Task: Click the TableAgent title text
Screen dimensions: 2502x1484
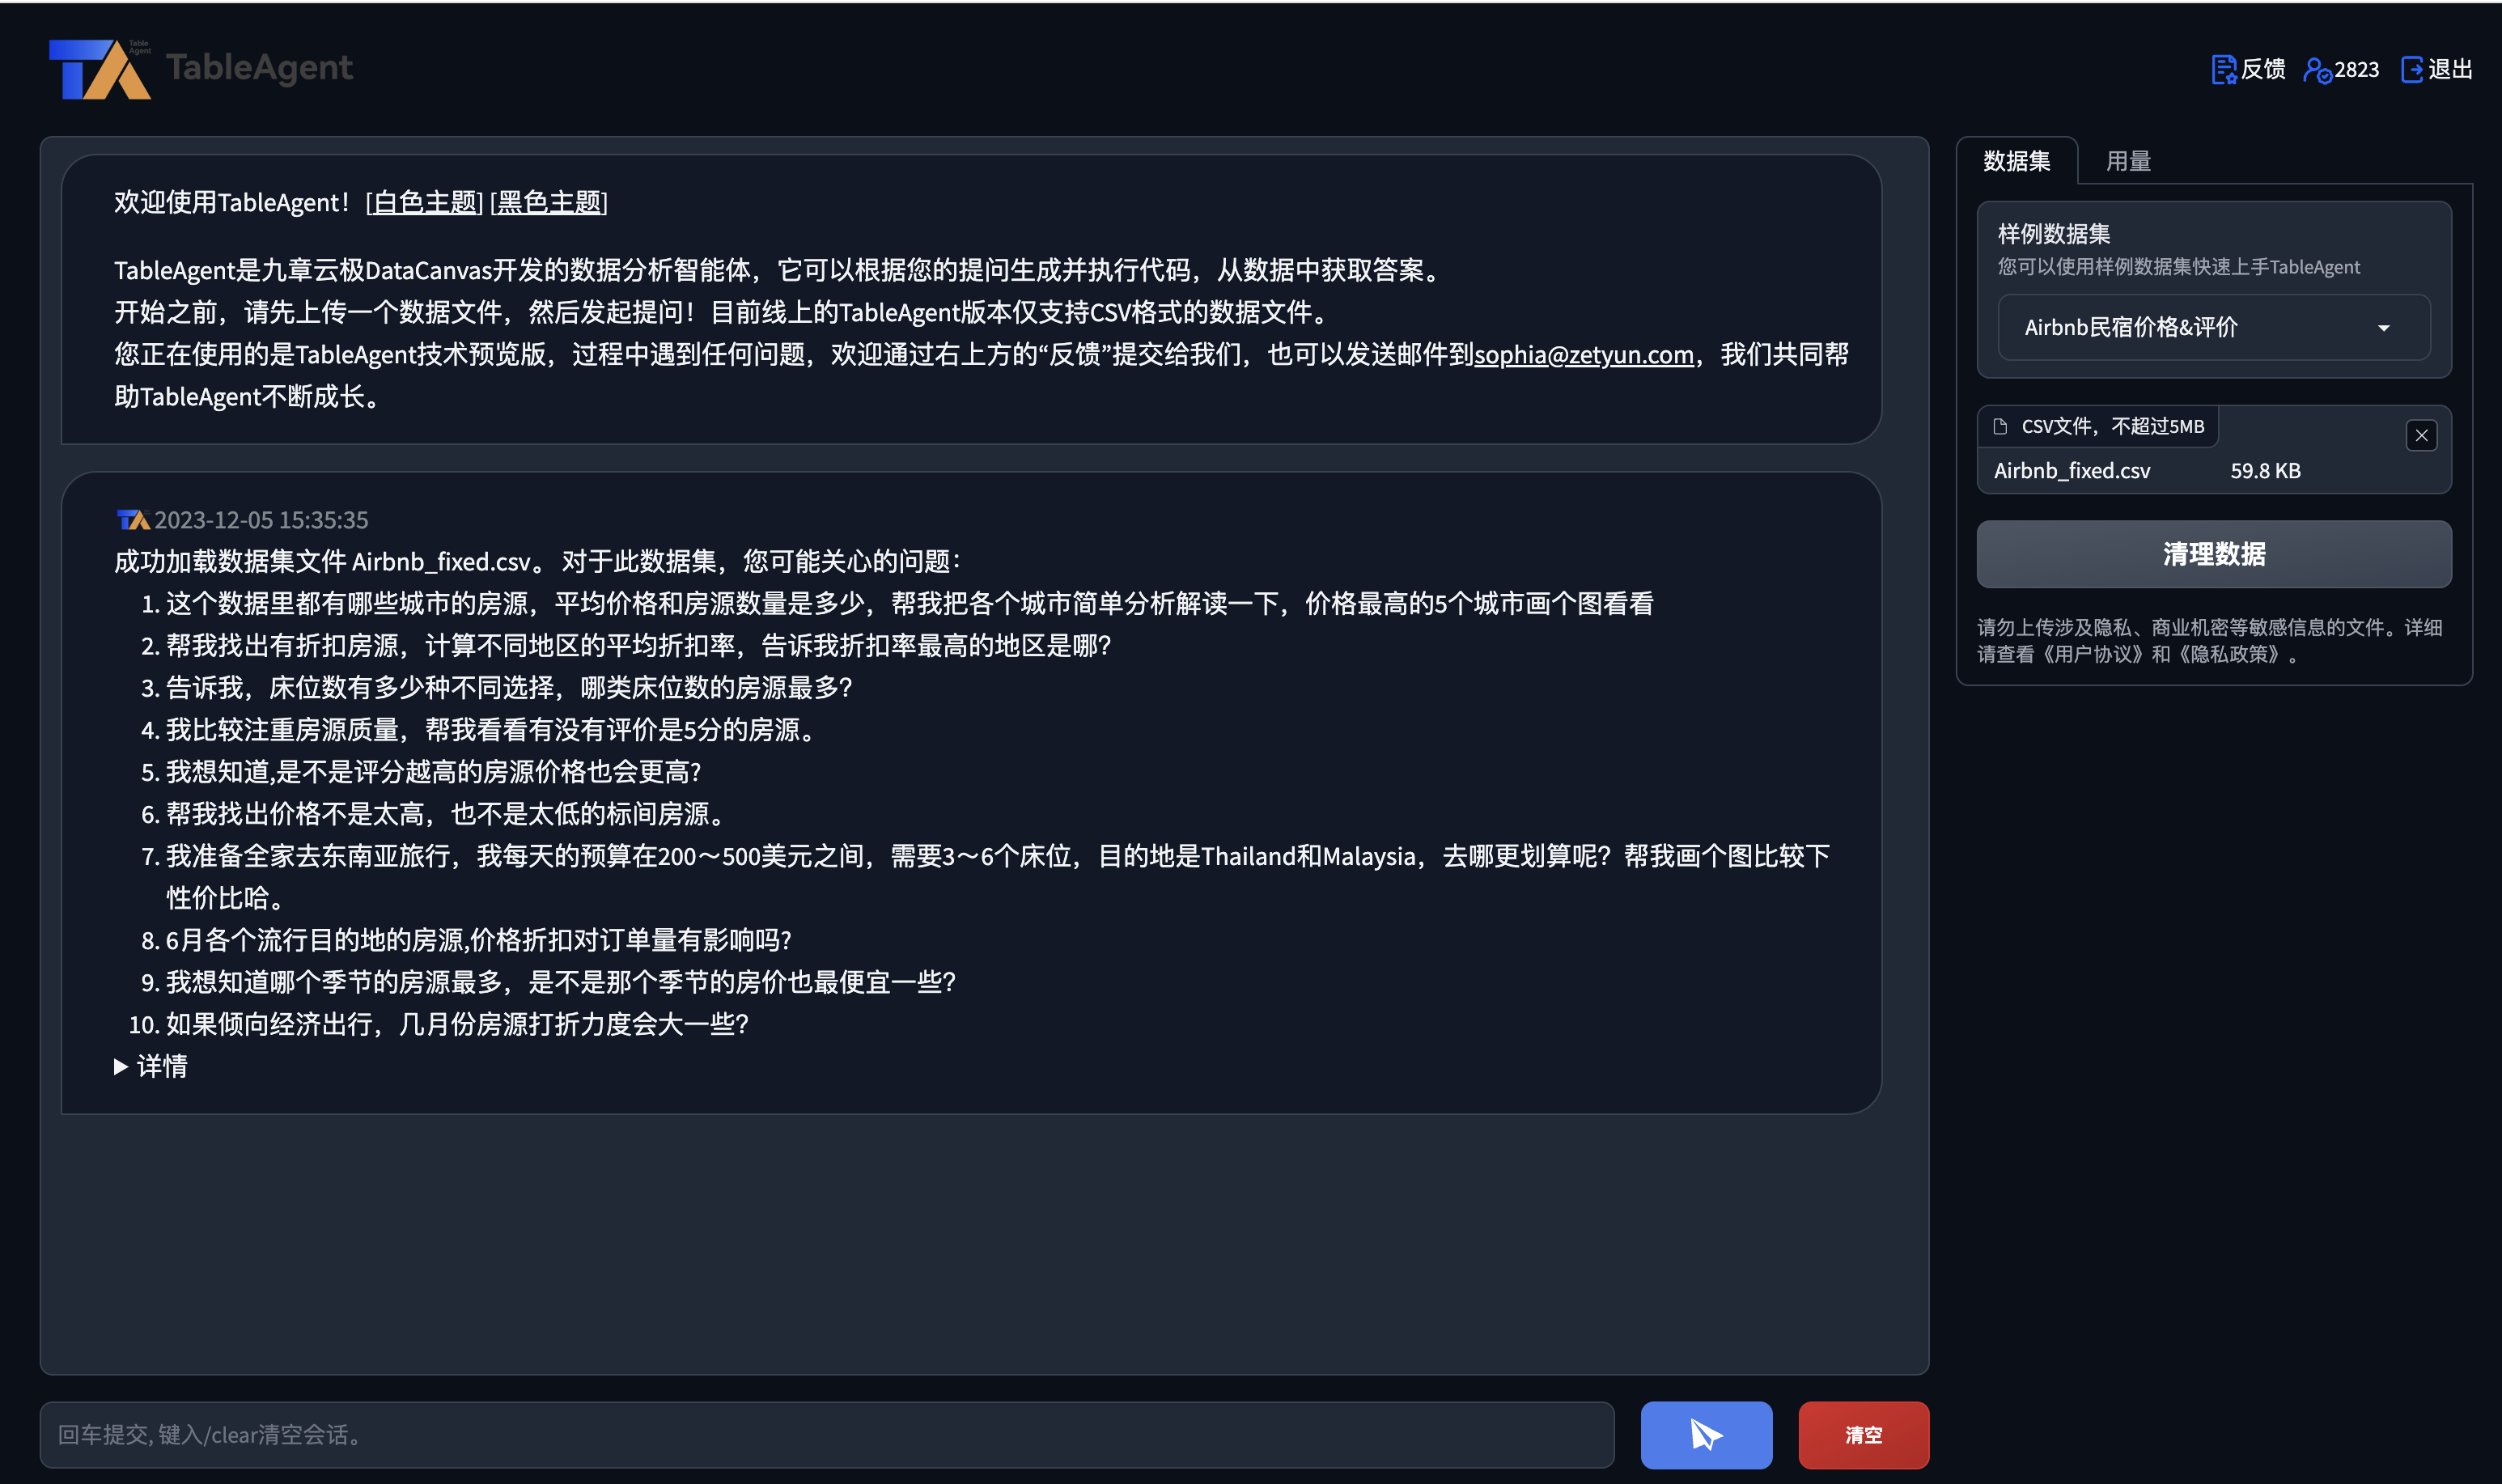Action: tap(259, 67)
